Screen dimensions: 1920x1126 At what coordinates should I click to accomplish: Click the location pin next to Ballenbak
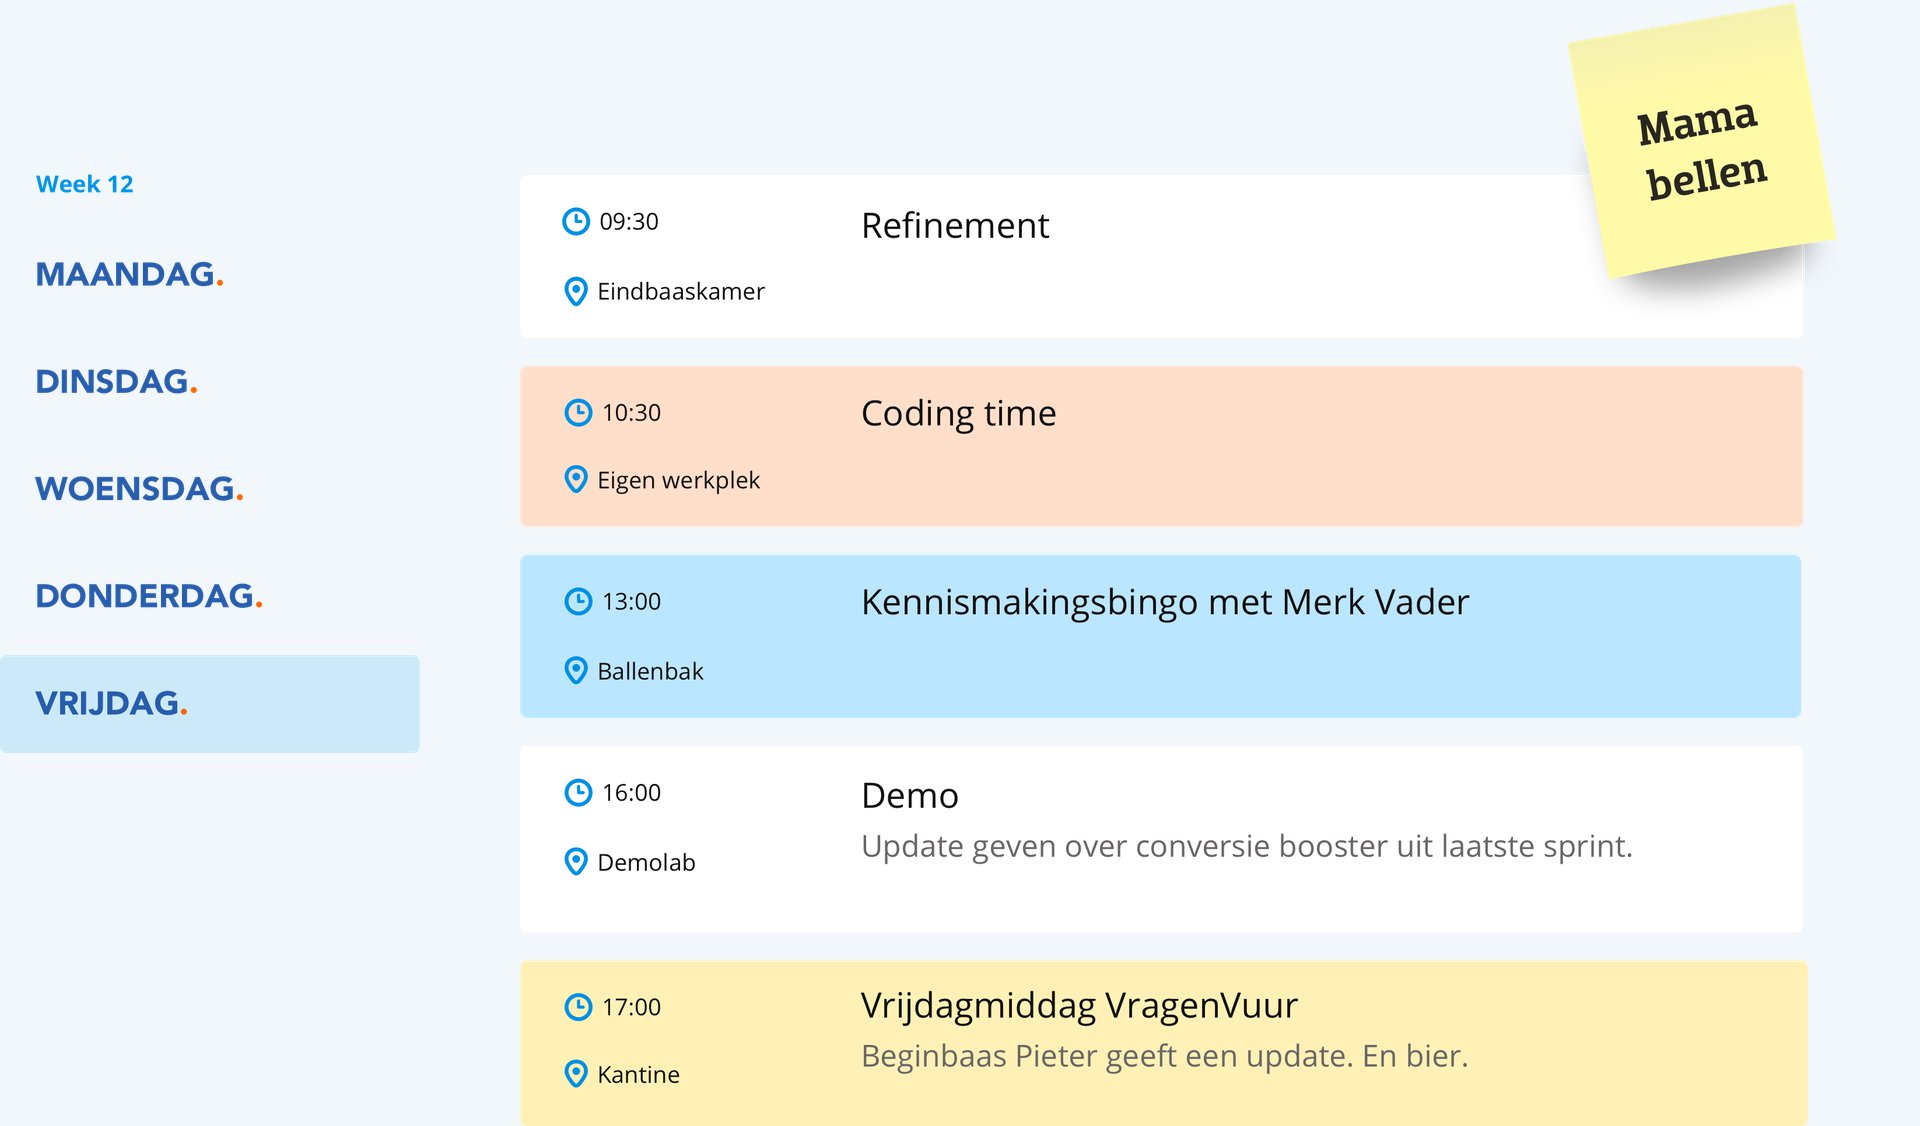(x=576, y=670)
